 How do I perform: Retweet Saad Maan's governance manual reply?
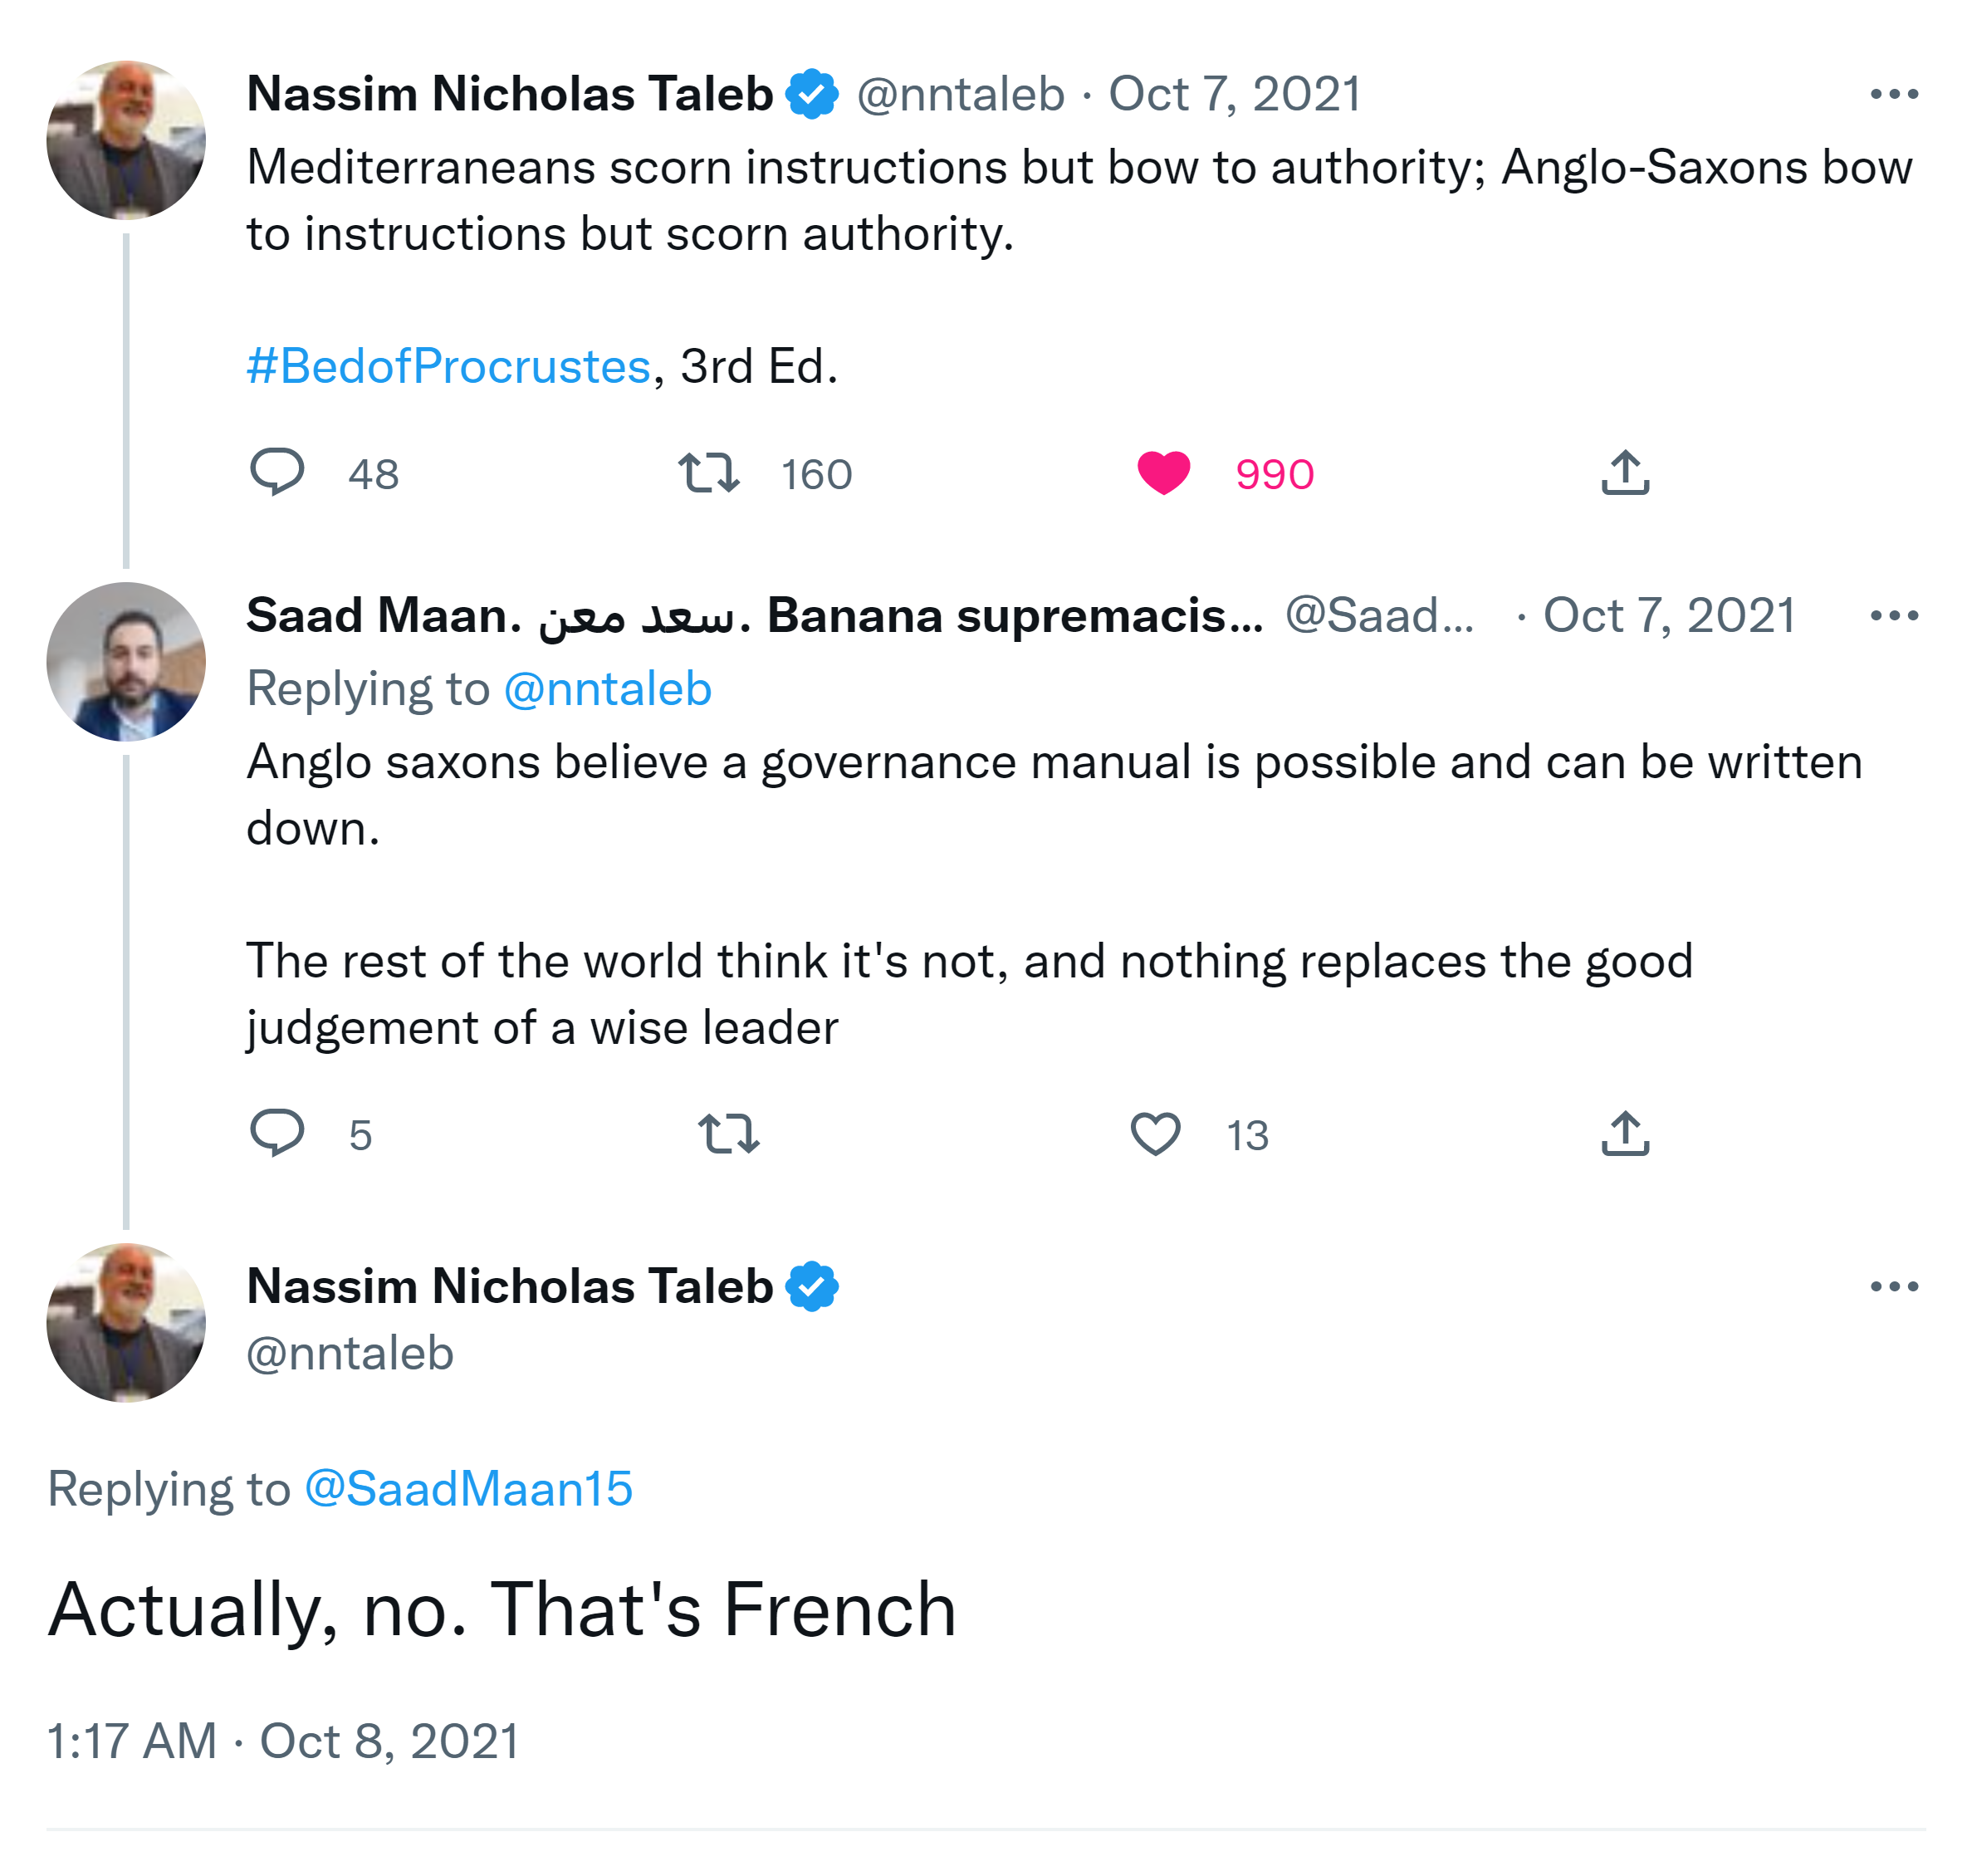(x=728, y=1133)
